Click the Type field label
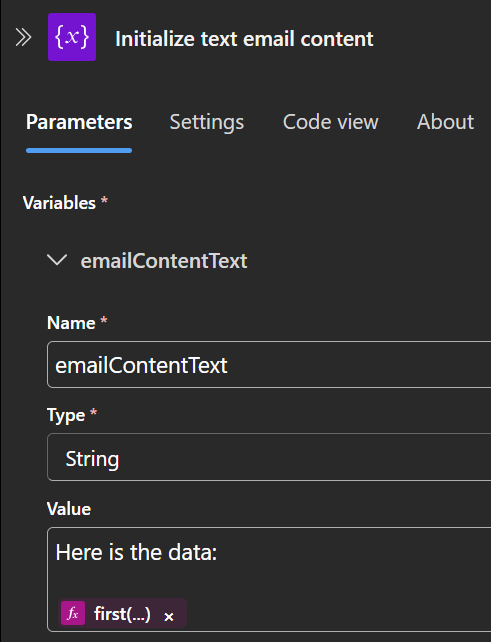The width and height of the screenshot is (491, 642). (x=66, y=415)
